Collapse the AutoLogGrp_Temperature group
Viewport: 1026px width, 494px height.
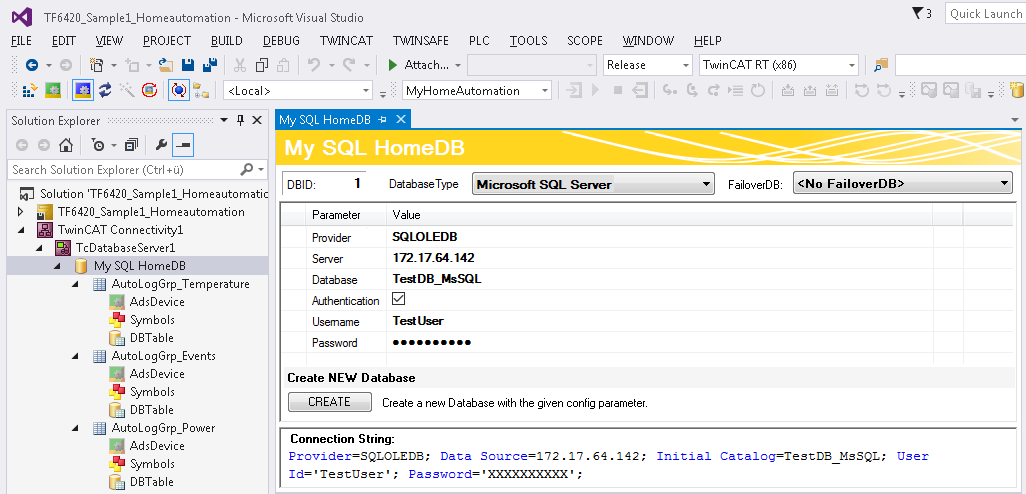pos(75,284)
